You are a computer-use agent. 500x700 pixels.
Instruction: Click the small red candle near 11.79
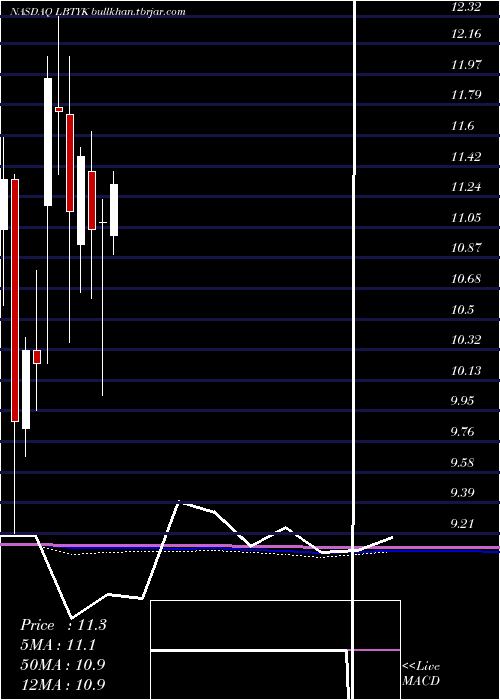[x=59, y=109]
